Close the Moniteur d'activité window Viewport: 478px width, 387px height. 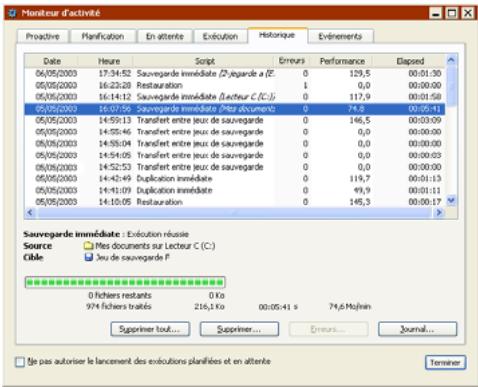pos(468,13)
